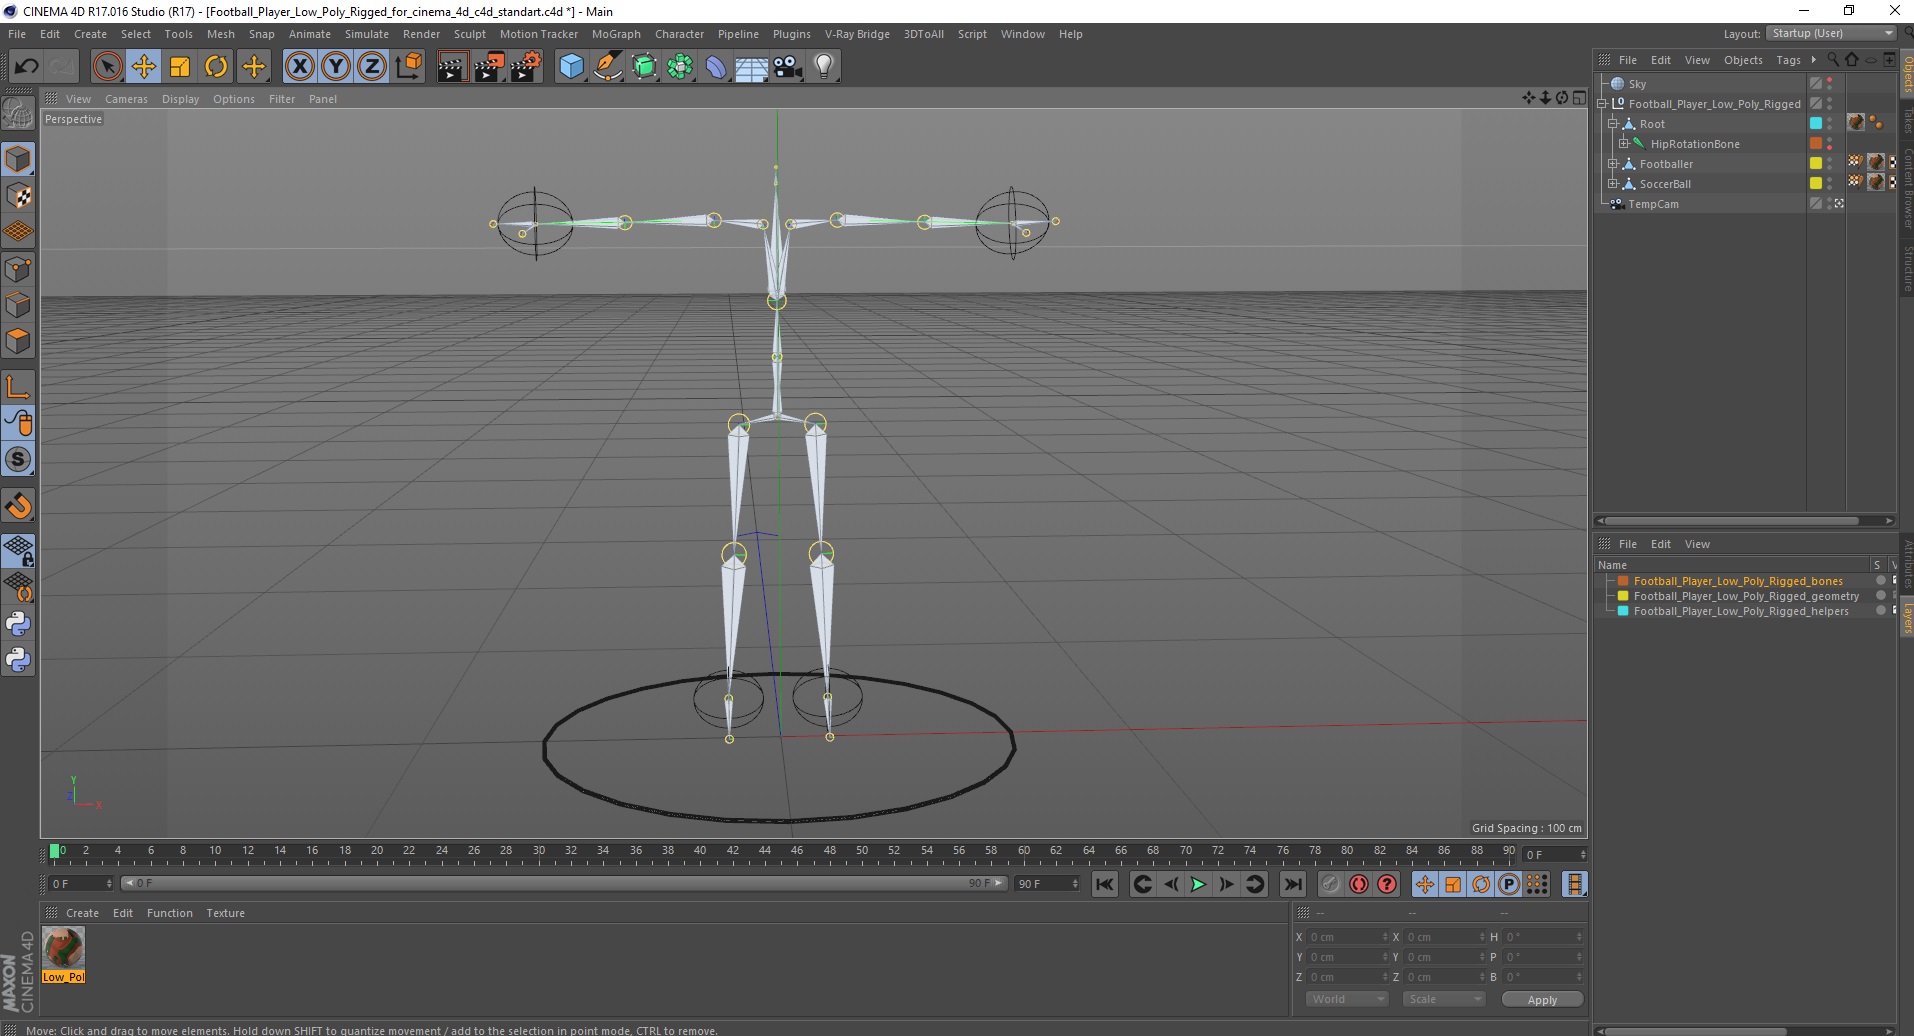1914x1036 pixels.
Task: Click Render View clapperboard icon
Action: [452, 67]
